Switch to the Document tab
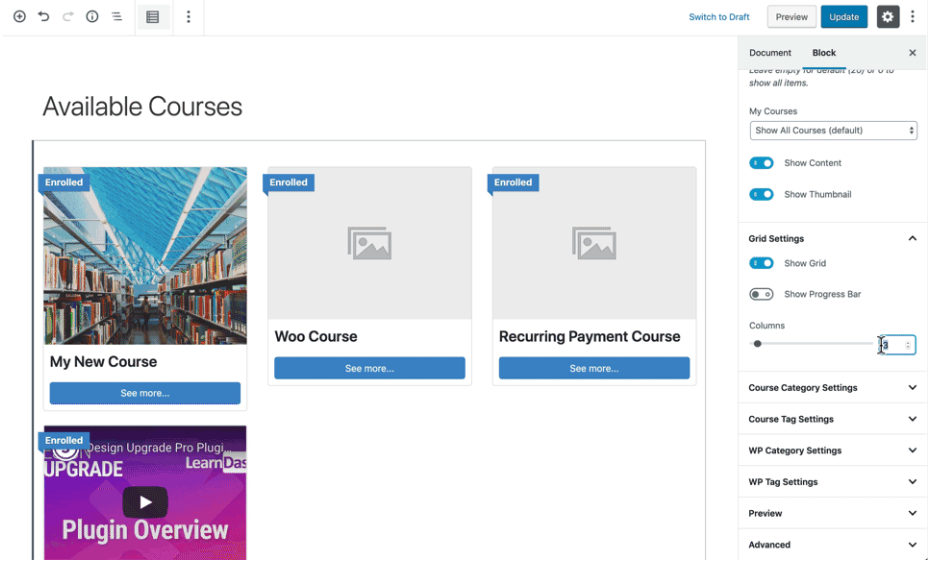935x566 pixels. [x=770, y=53]
